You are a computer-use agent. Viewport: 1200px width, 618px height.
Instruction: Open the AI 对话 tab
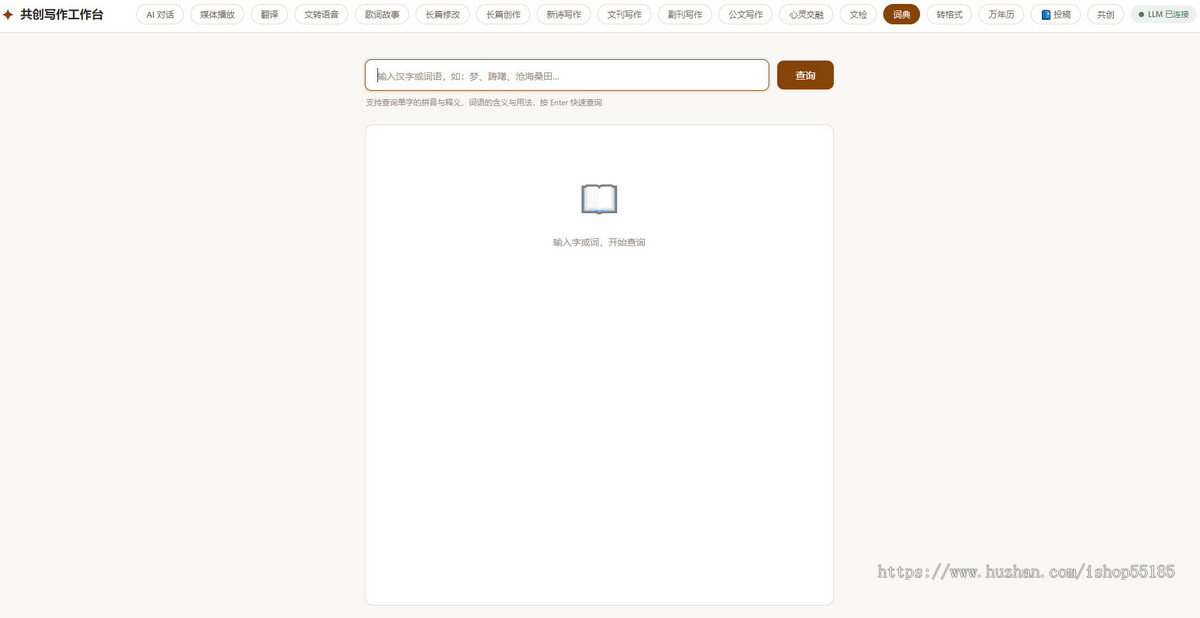160,15
